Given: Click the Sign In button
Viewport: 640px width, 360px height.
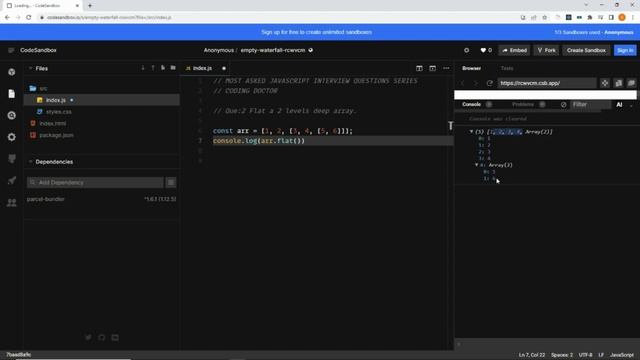Looking at the screenshot, I should tap(625, 50).
